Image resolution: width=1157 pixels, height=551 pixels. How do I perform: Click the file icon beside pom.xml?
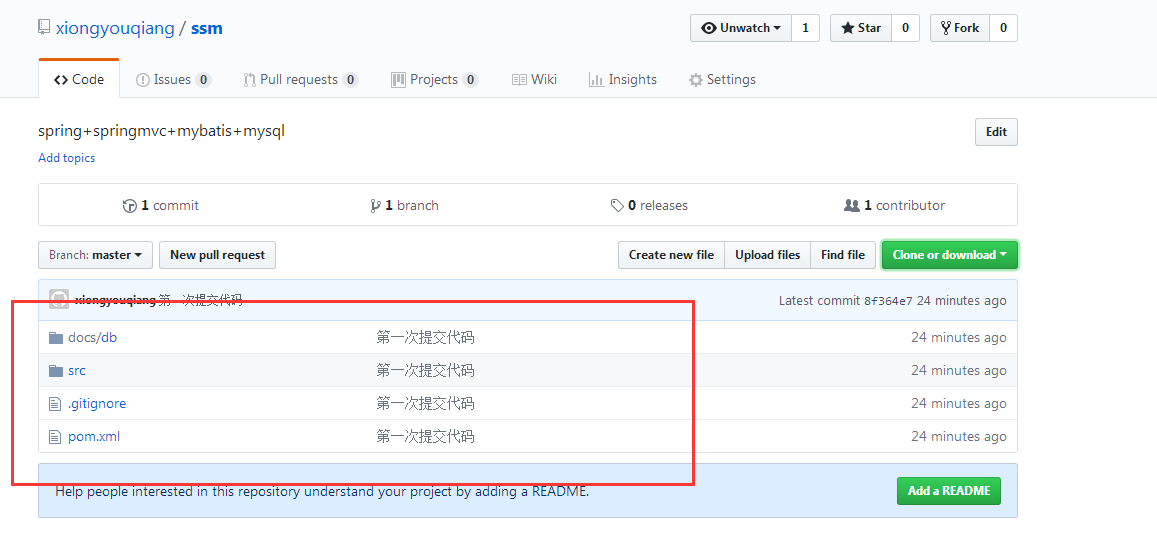tap(55, 437)
